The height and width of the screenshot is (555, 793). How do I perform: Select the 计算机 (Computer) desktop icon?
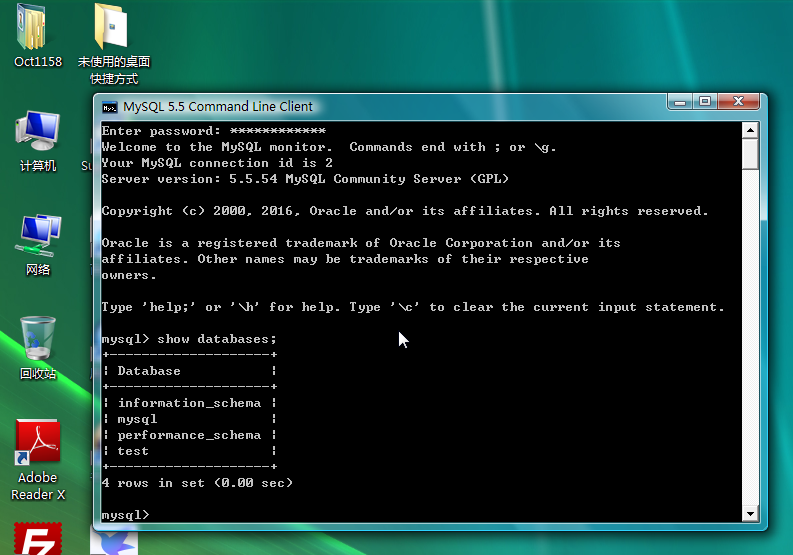click(38, 135)
